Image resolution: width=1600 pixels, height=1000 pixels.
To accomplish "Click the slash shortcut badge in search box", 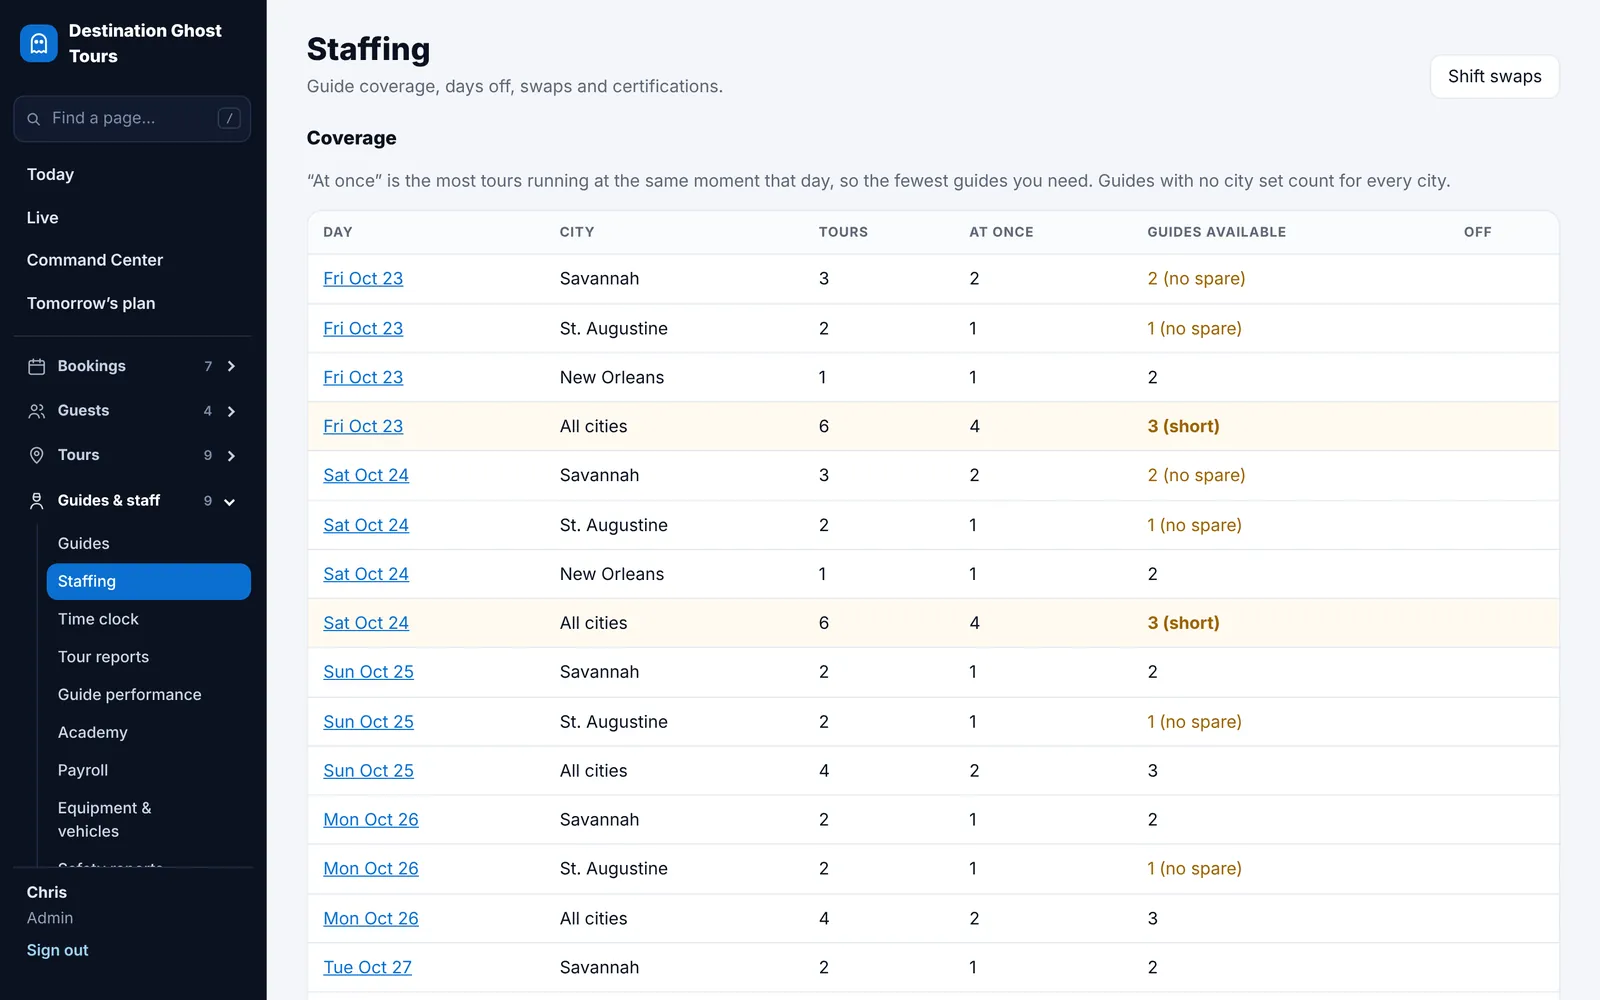I will [x=229, y=118].
